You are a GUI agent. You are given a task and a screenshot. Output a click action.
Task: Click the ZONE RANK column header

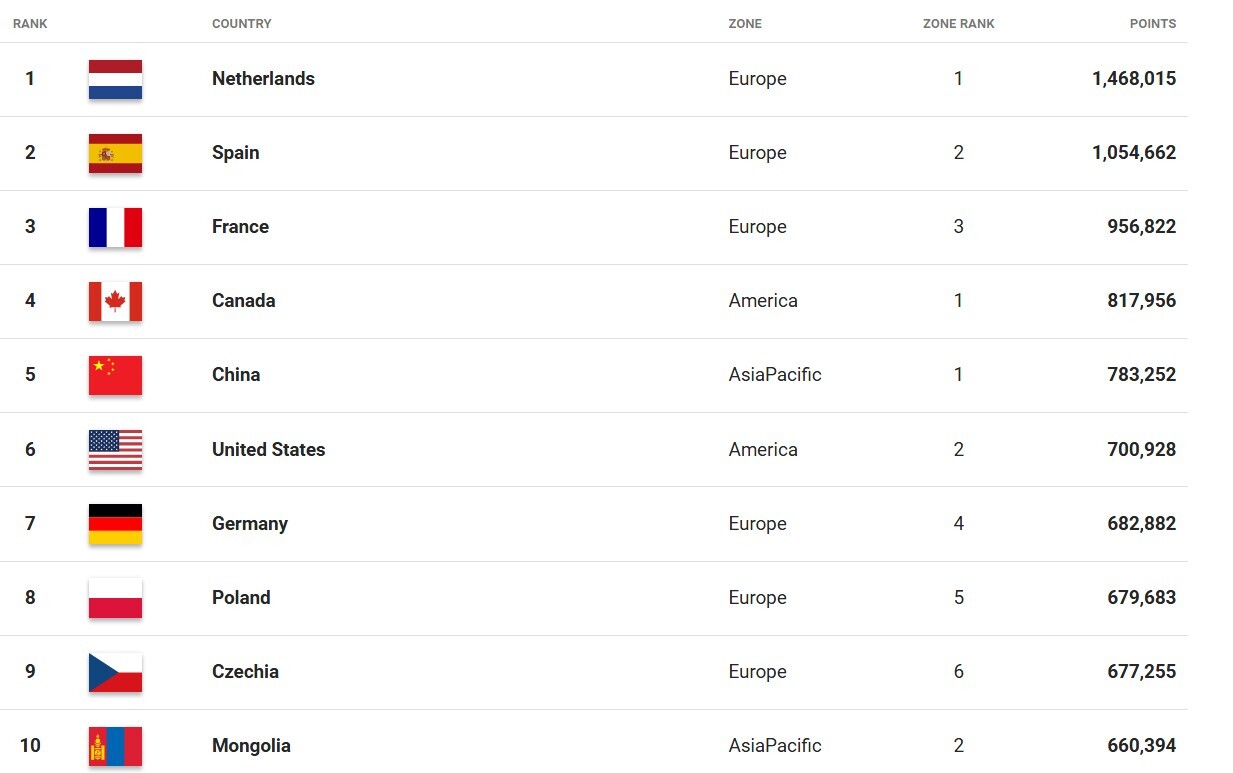[x=958, y=24]
